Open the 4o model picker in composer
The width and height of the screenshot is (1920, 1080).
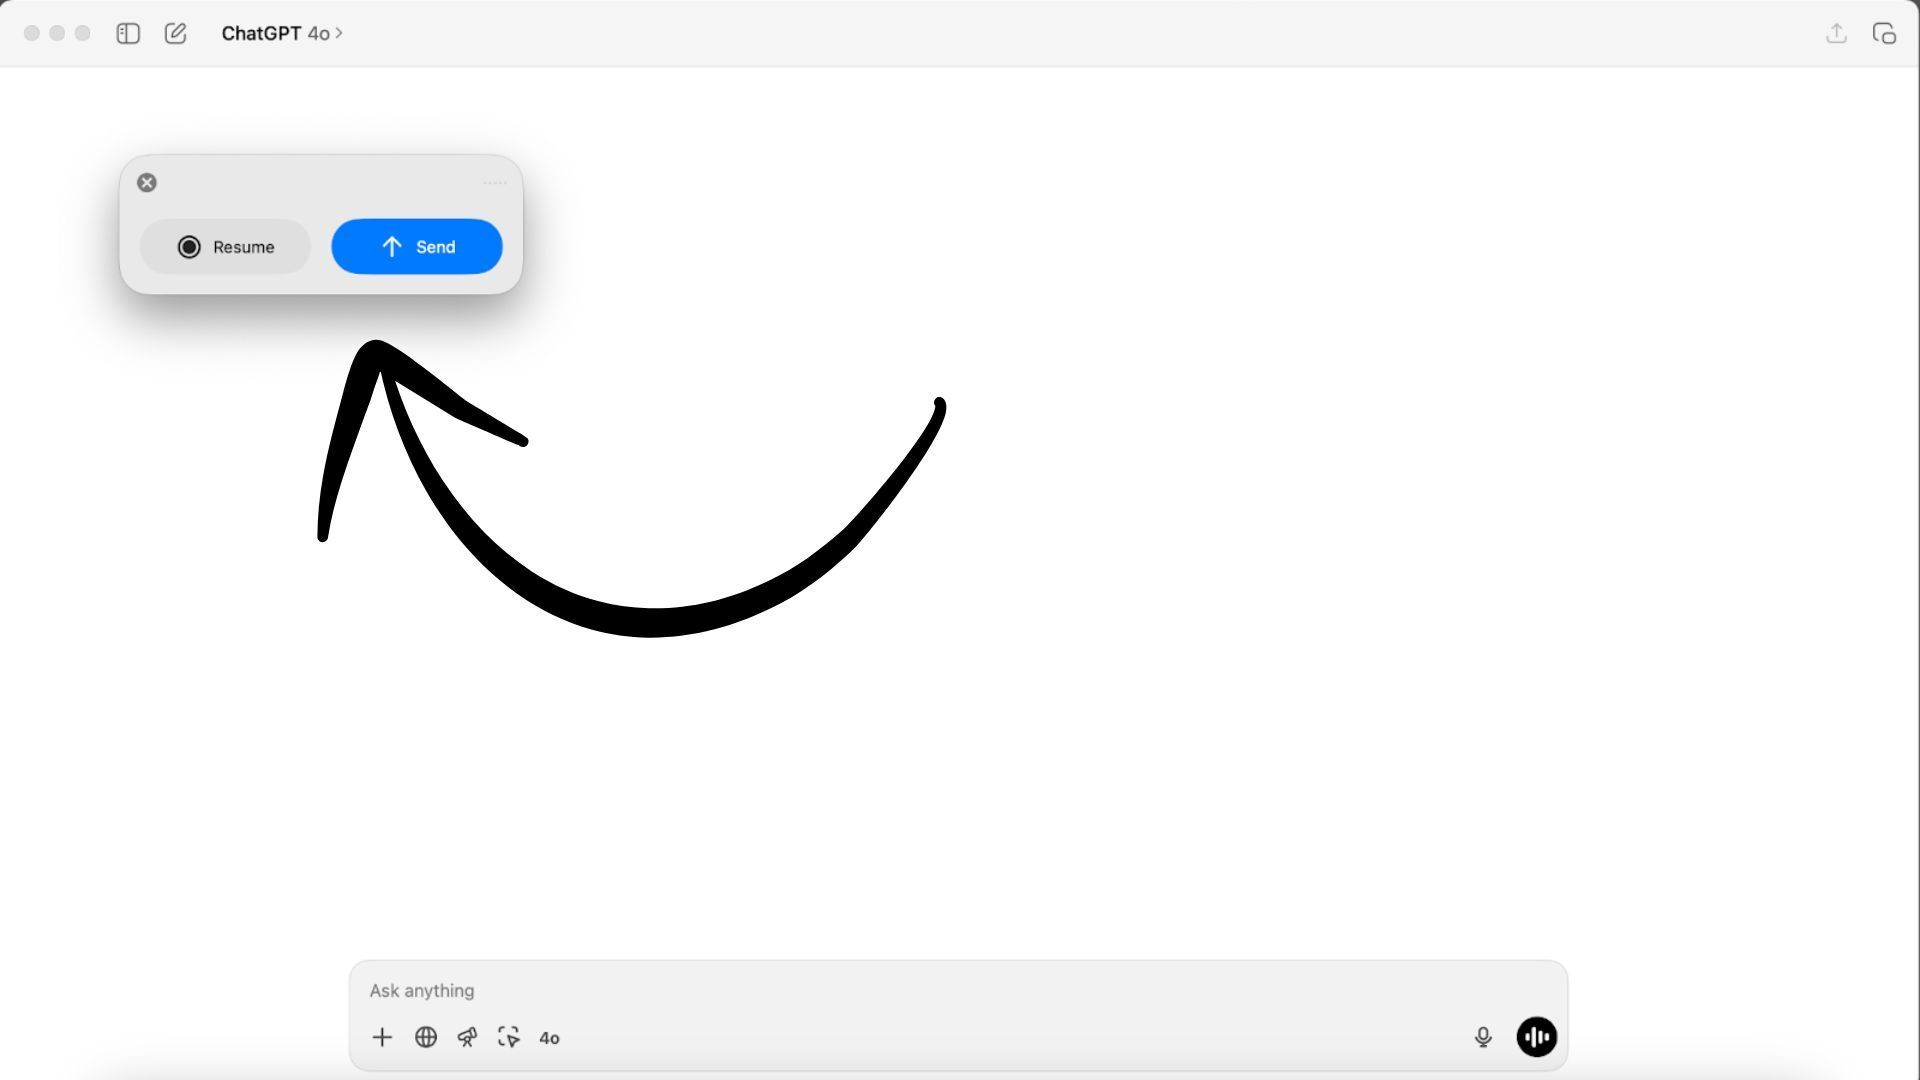coord(549,1038)
